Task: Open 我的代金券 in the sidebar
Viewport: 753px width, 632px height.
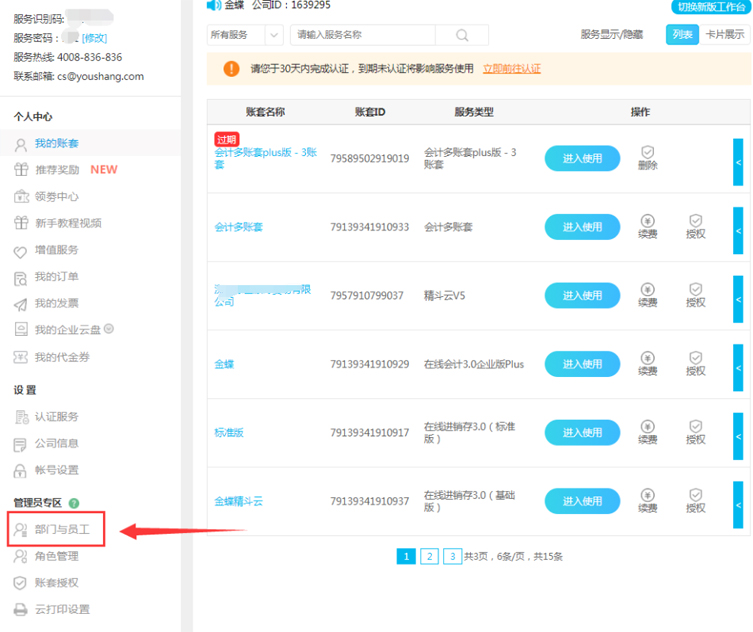Action: [62, 357]
